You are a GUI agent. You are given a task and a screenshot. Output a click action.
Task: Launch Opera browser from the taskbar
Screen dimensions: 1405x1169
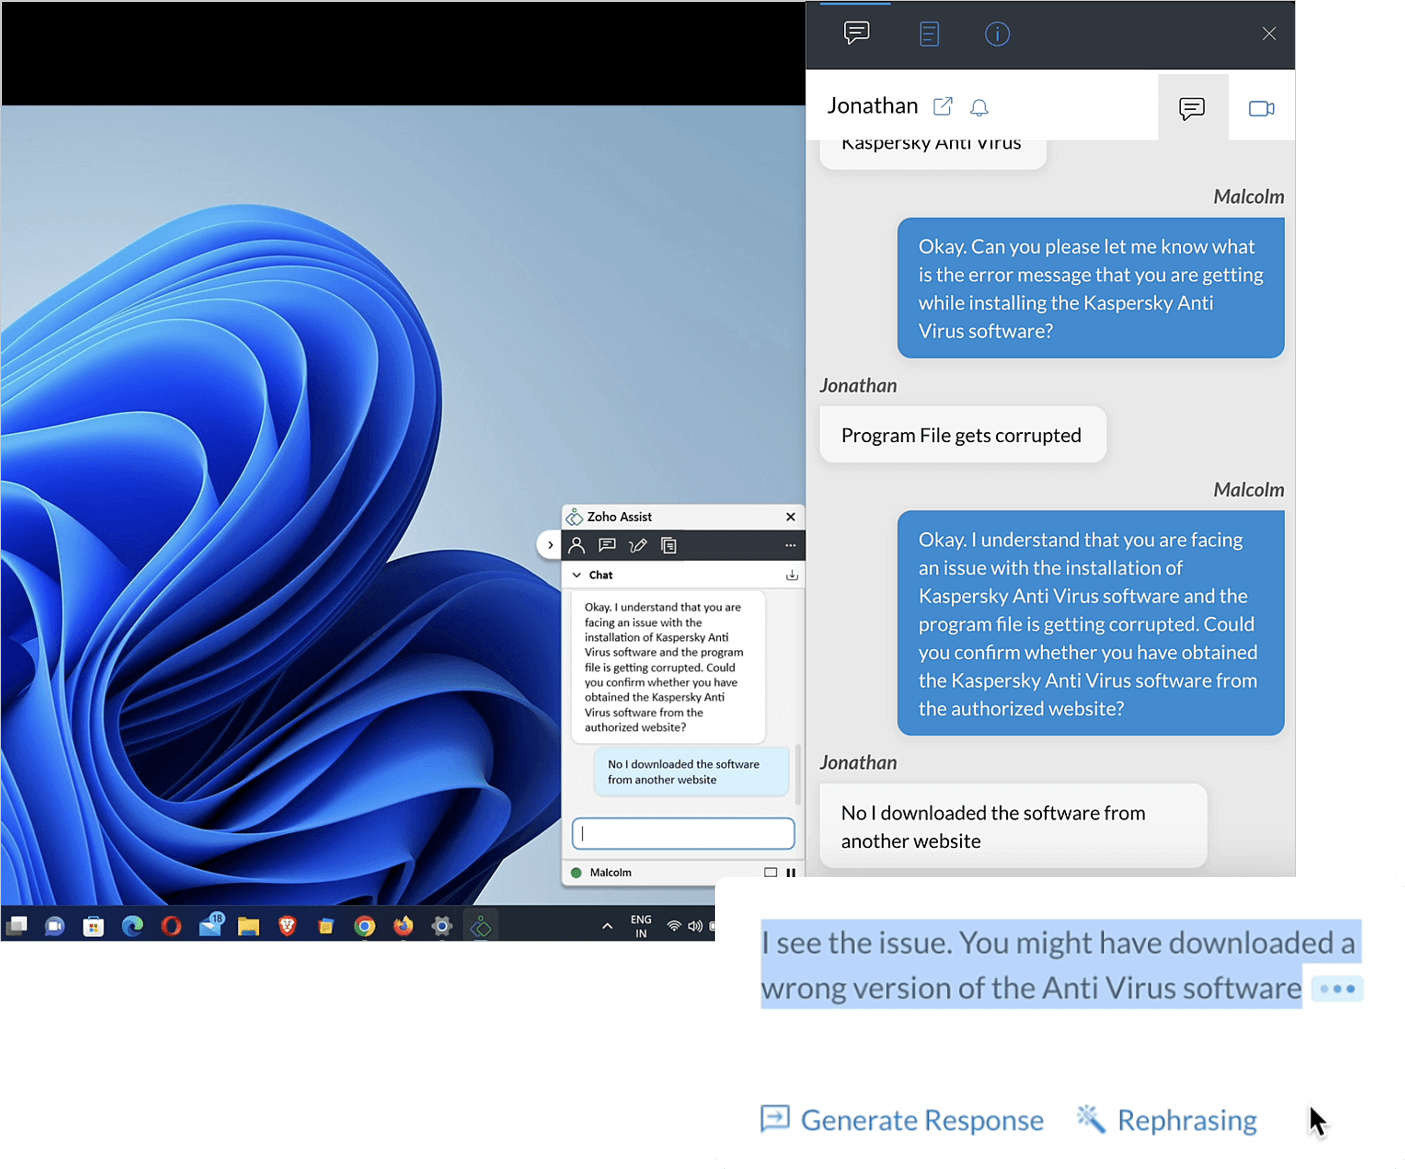171,927
